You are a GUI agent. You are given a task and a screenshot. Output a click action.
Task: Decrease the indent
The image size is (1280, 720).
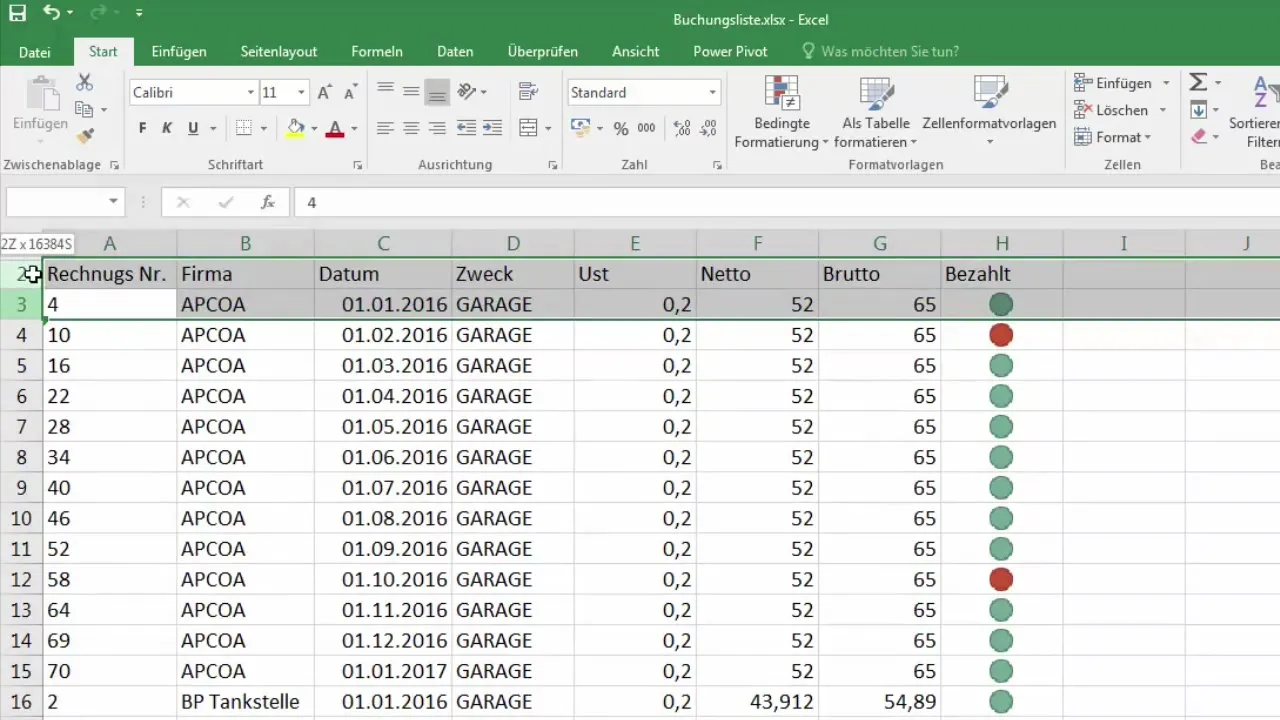pos(466,128)
